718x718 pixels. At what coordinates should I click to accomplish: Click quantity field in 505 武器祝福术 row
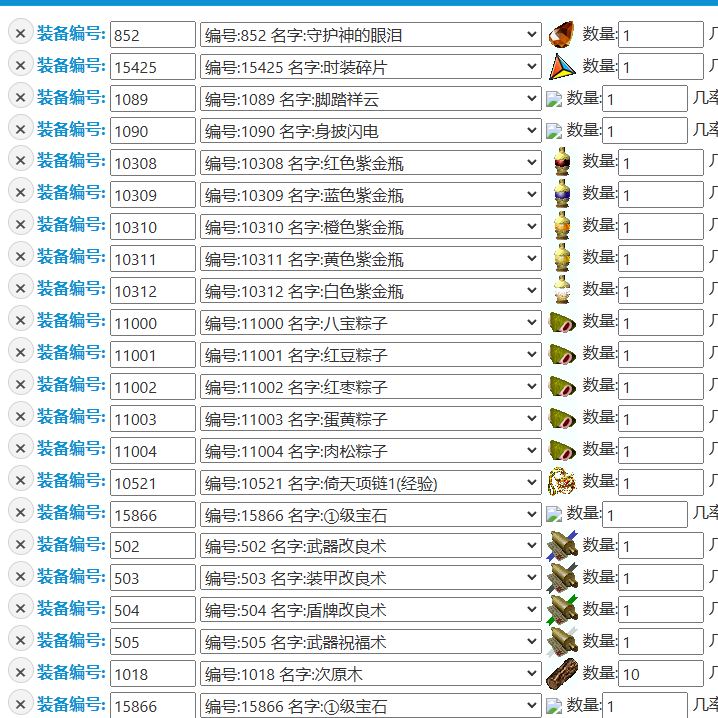tap(661, 642)
